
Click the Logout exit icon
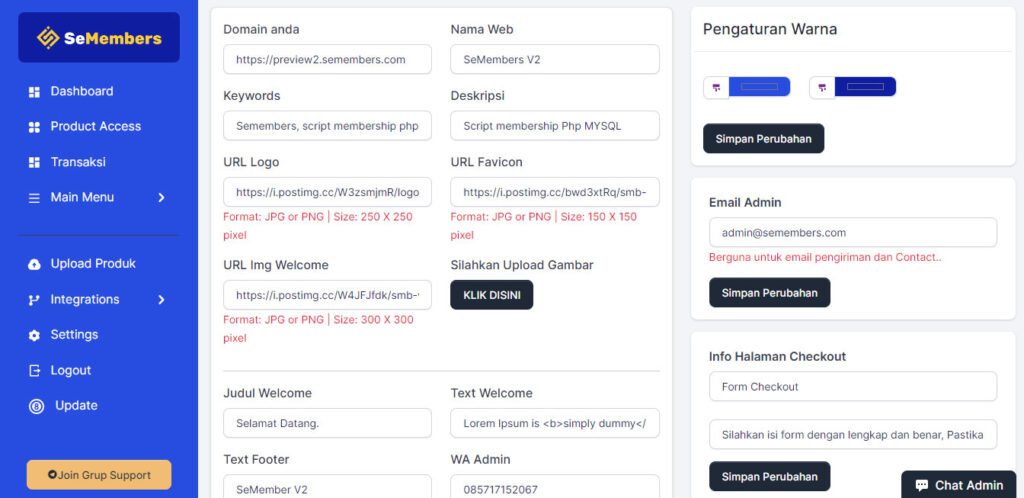[34, 371]
